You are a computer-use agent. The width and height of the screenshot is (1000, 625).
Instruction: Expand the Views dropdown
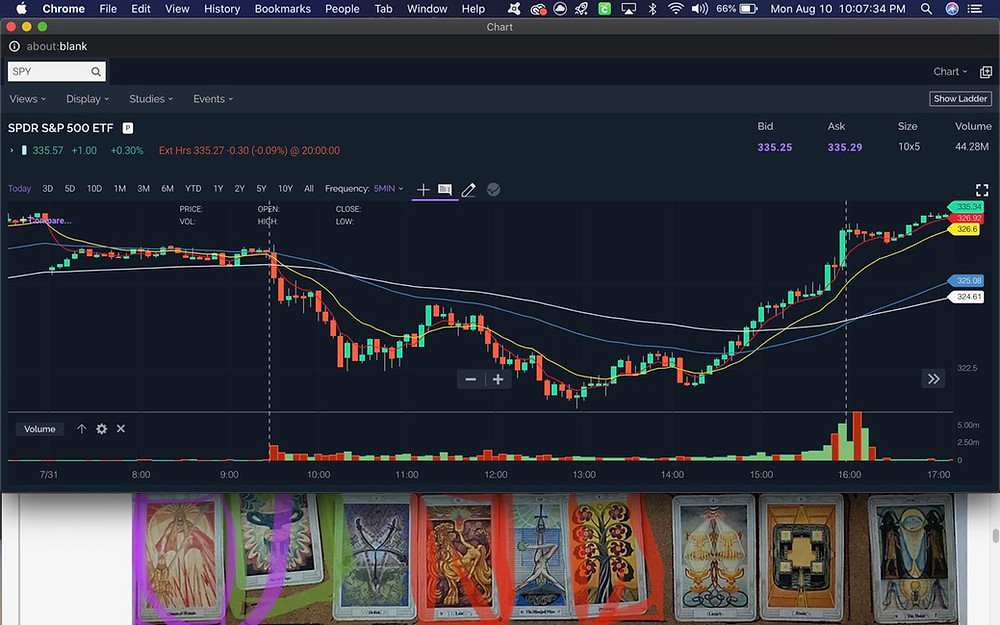click(x=27, y=99)
